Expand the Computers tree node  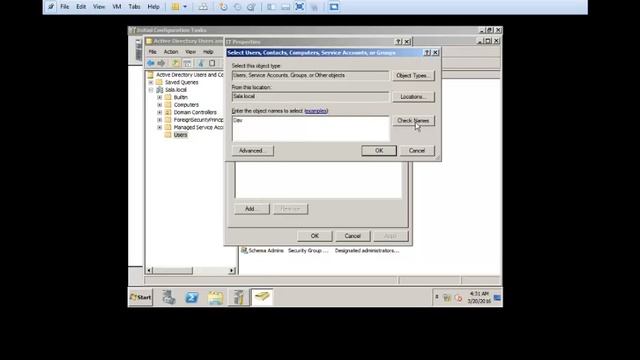(x=160, y=105)
